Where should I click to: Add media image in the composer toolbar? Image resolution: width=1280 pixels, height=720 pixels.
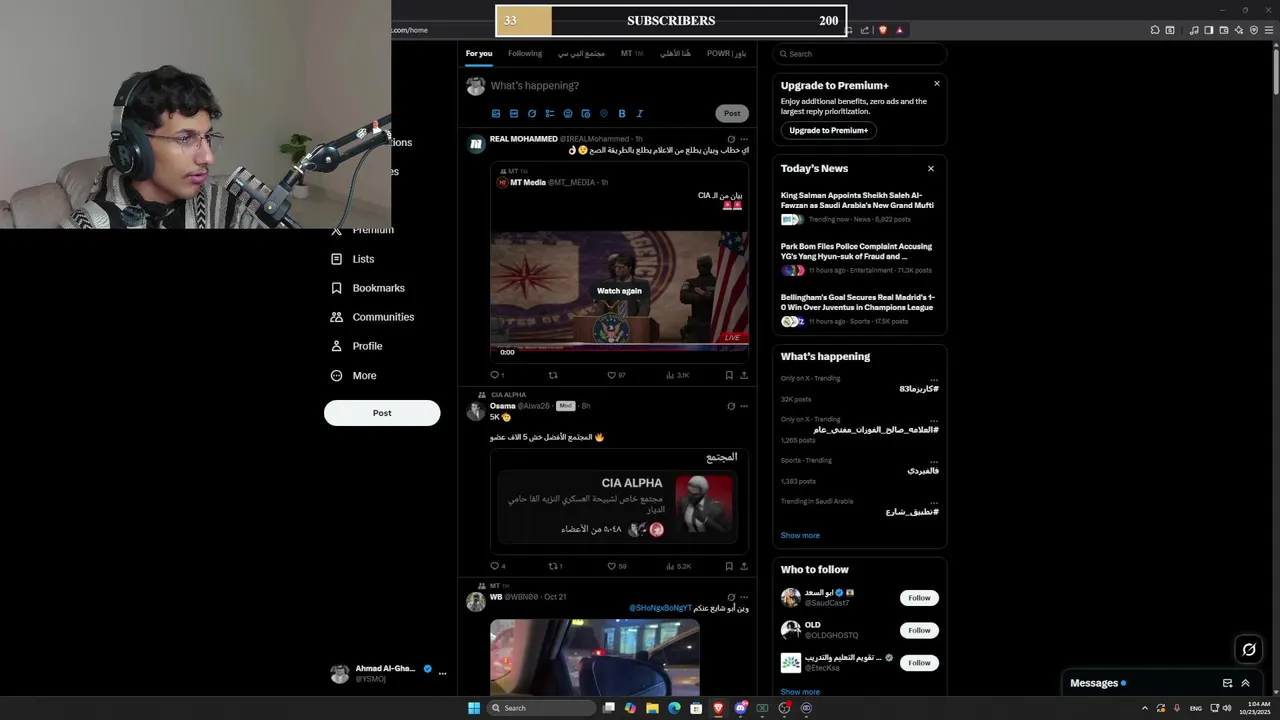496,114
